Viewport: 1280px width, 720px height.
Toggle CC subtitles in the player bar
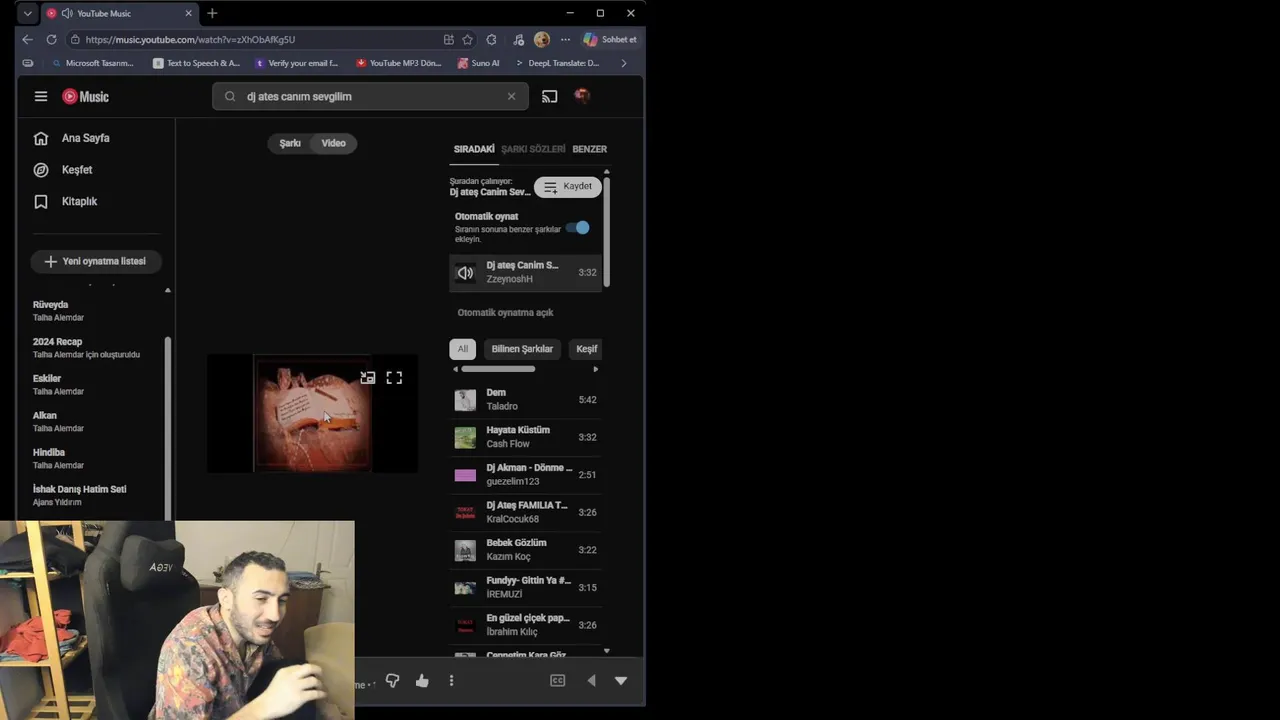coord(558,680)
